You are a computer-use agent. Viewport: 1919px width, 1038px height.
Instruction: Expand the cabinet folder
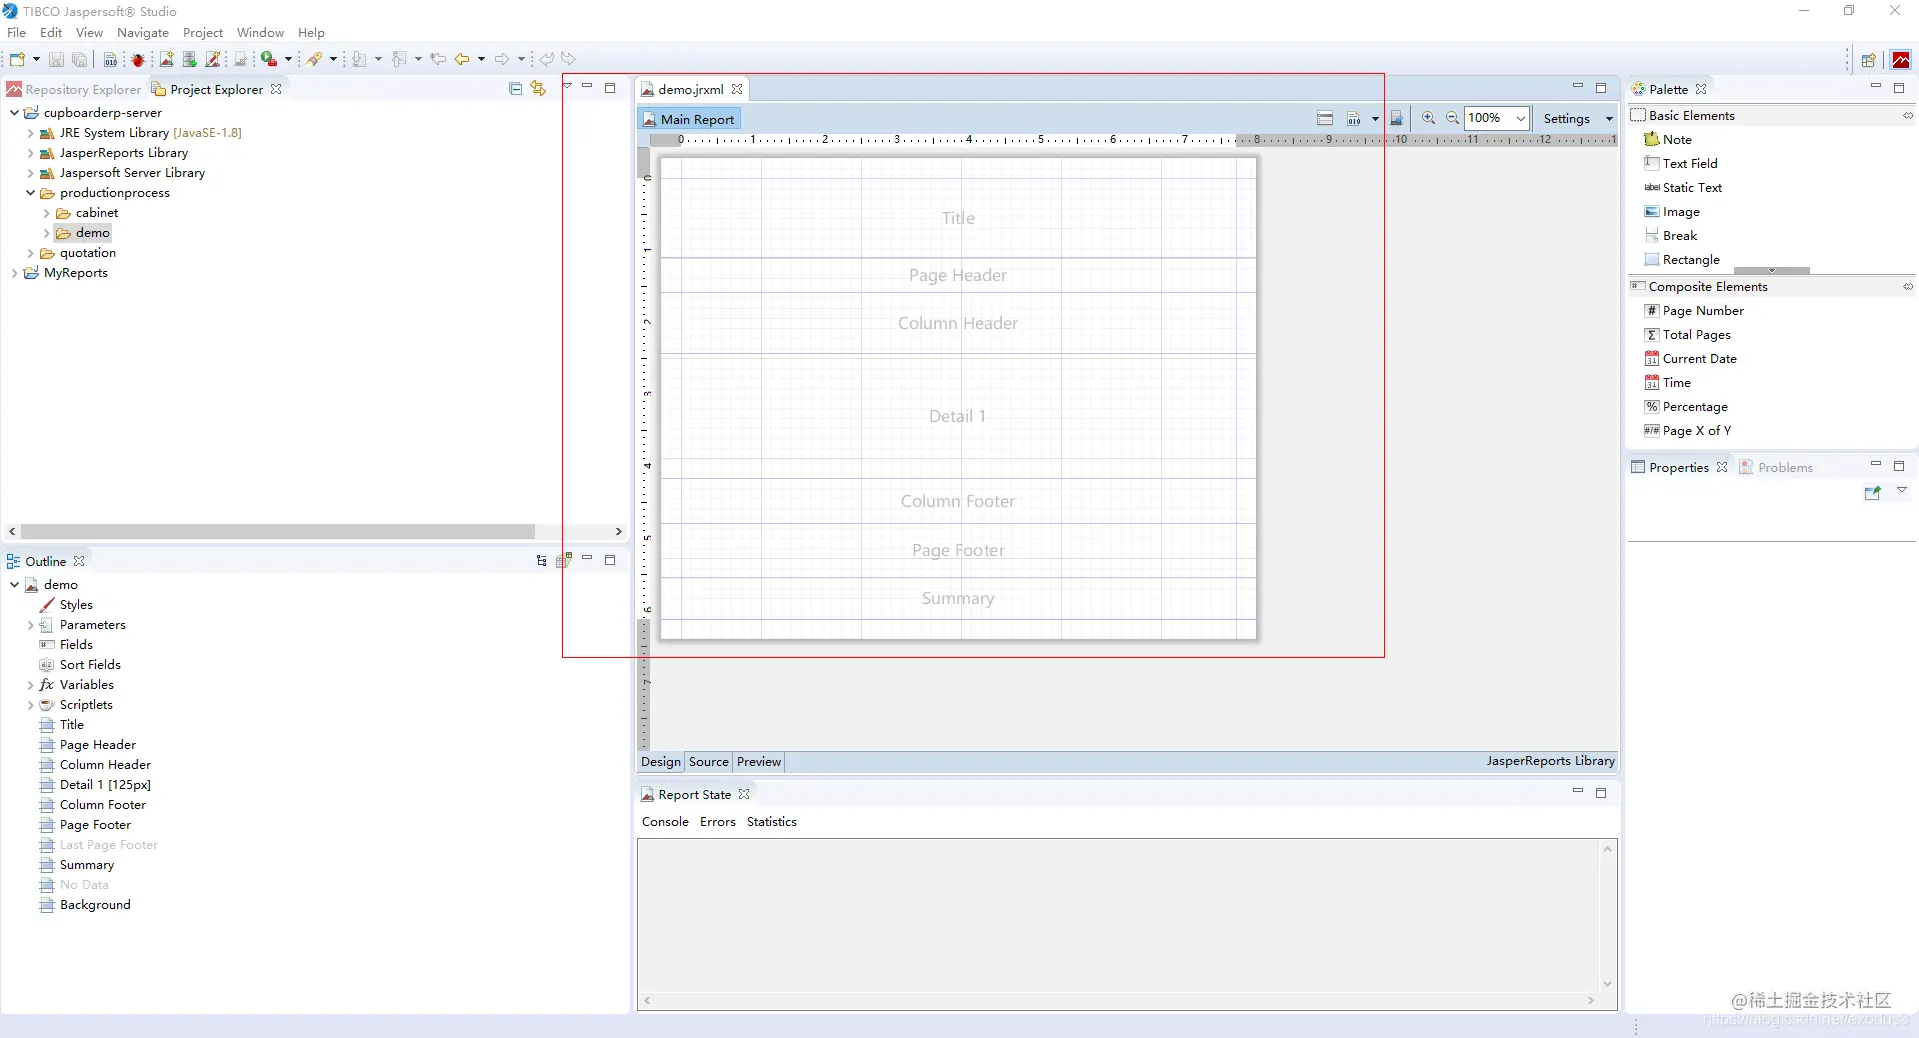tap(46, 213)
